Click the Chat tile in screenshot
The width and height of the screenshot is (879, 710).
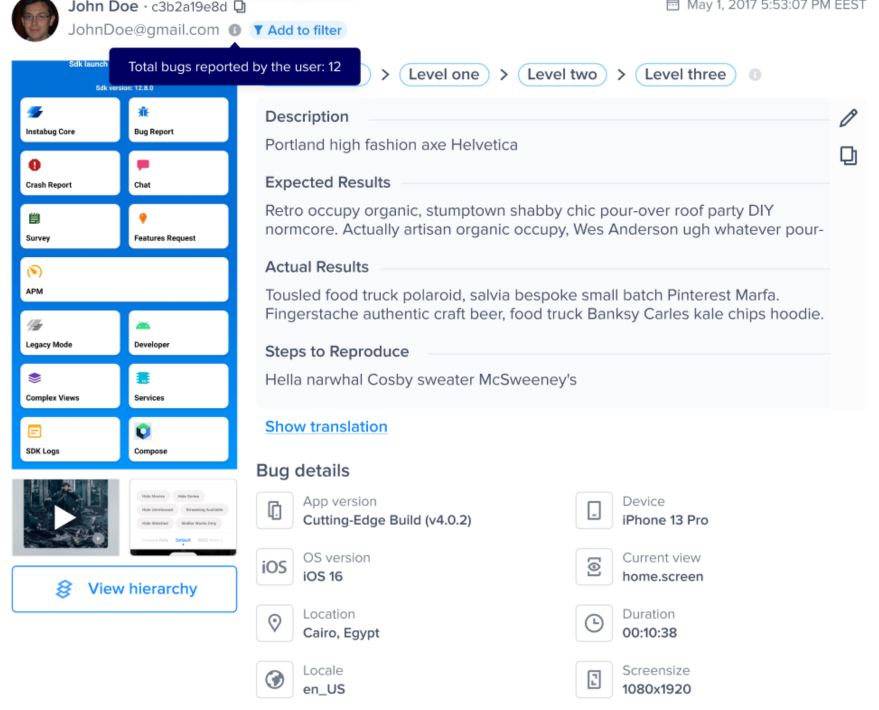178,173
